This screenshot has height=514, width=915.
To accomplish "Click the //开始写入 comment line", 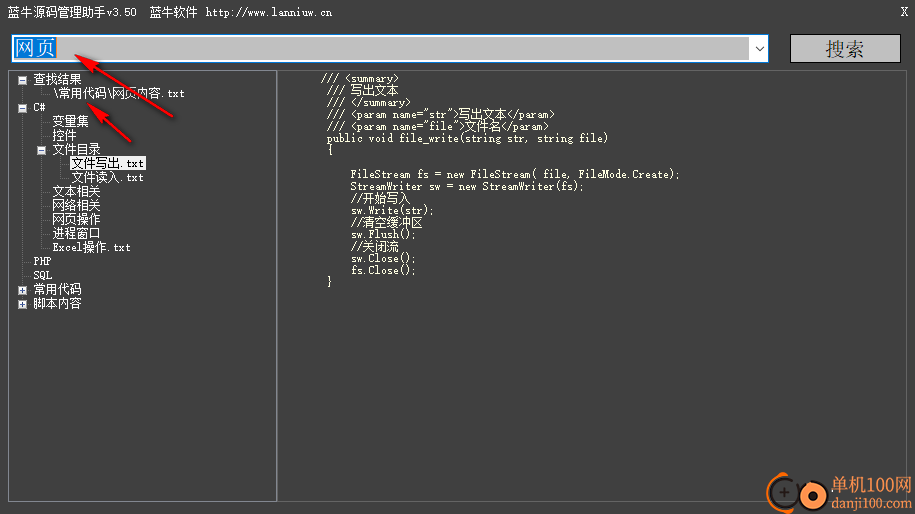I will (380, 198).
